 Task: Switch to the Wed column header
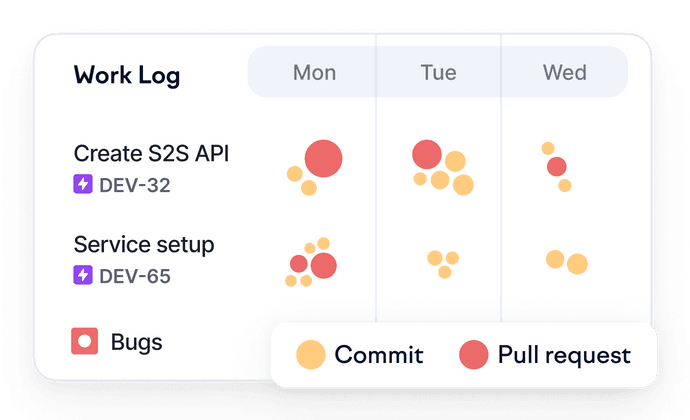(565, 73)
